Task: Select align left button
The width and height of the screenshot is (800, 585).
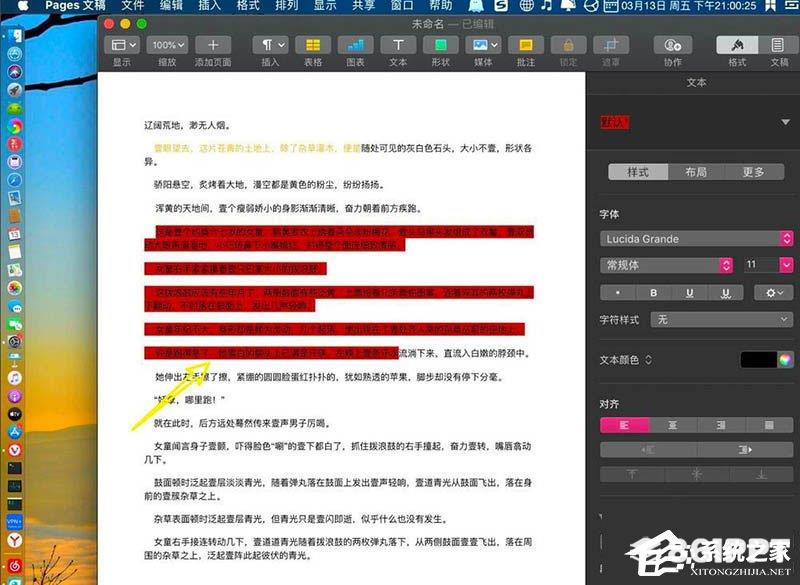Action: 624,425
